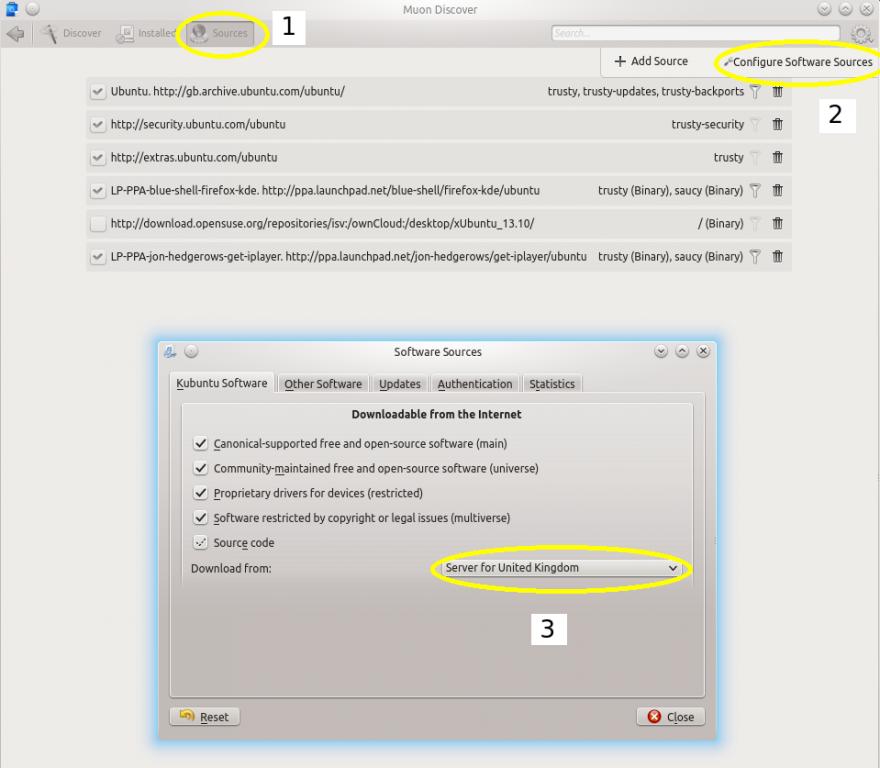Click the 'Download from:' label
880x768 pixels.
coord(231,569)
